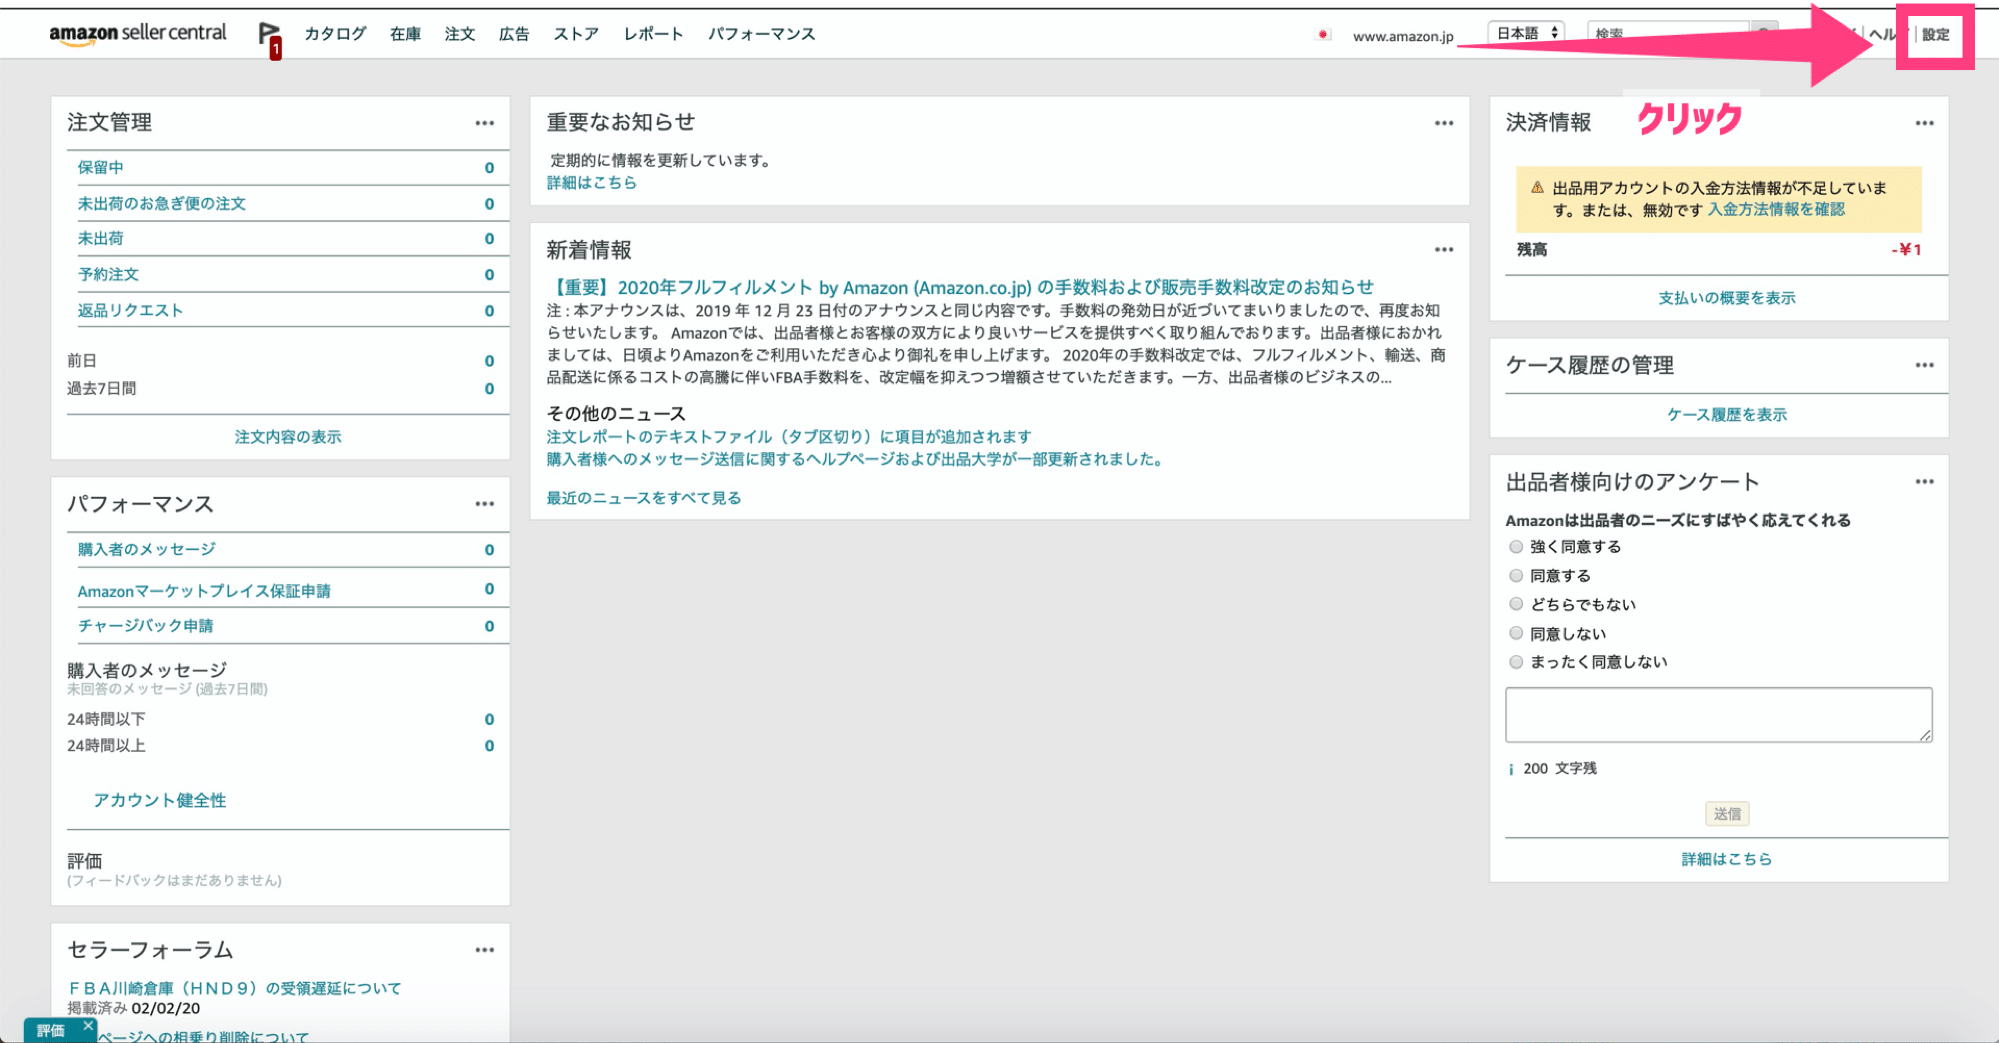Open the ストア menu
The height and width of the screenshot is (1043, 1999).
[x=576, y=34]
